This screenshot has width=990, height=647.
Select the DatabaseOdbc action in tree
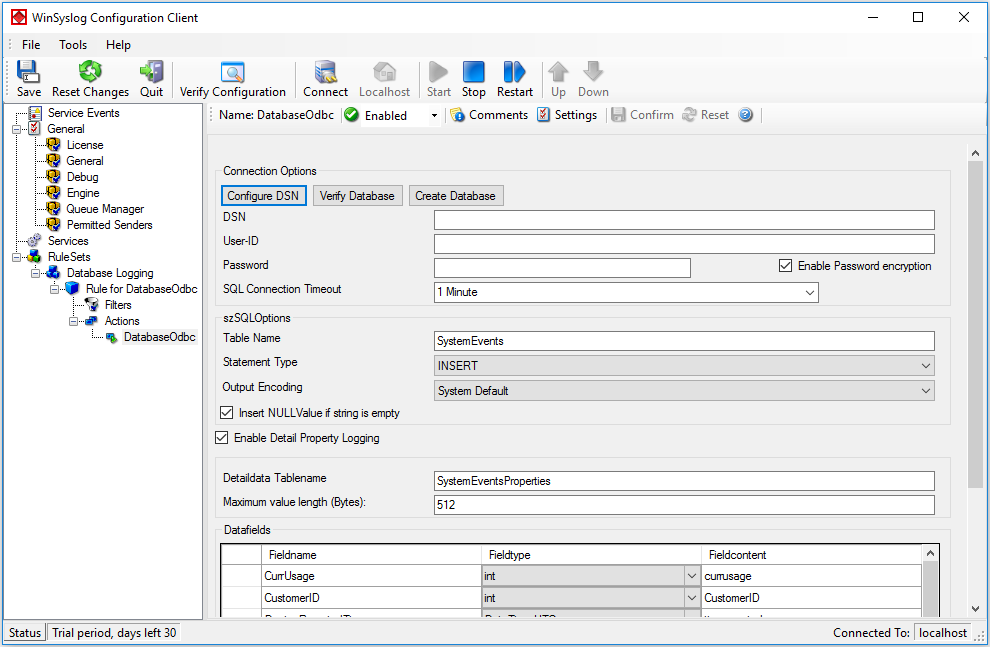click(x=160, y=337)
